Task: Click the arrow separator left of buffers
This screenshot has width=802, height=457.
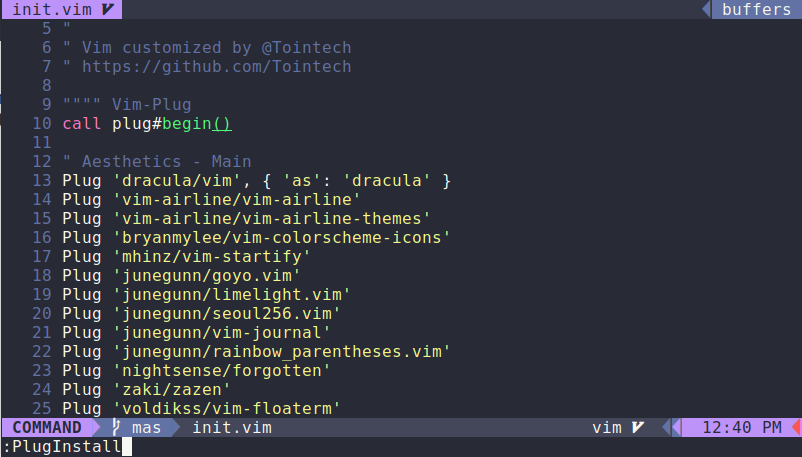Action: pos(706,9)
